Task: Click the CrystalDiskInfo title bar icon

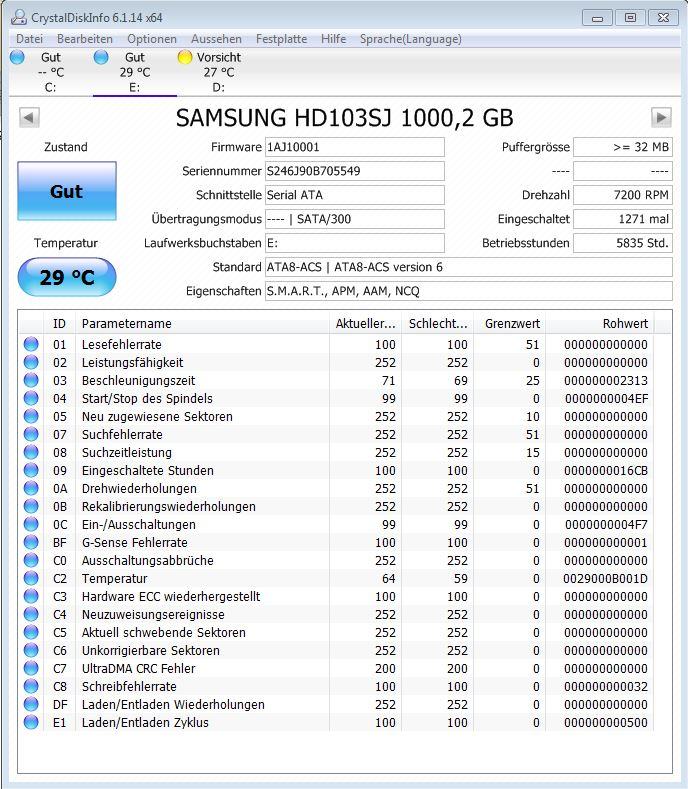Action: click(x=19, y=18)
